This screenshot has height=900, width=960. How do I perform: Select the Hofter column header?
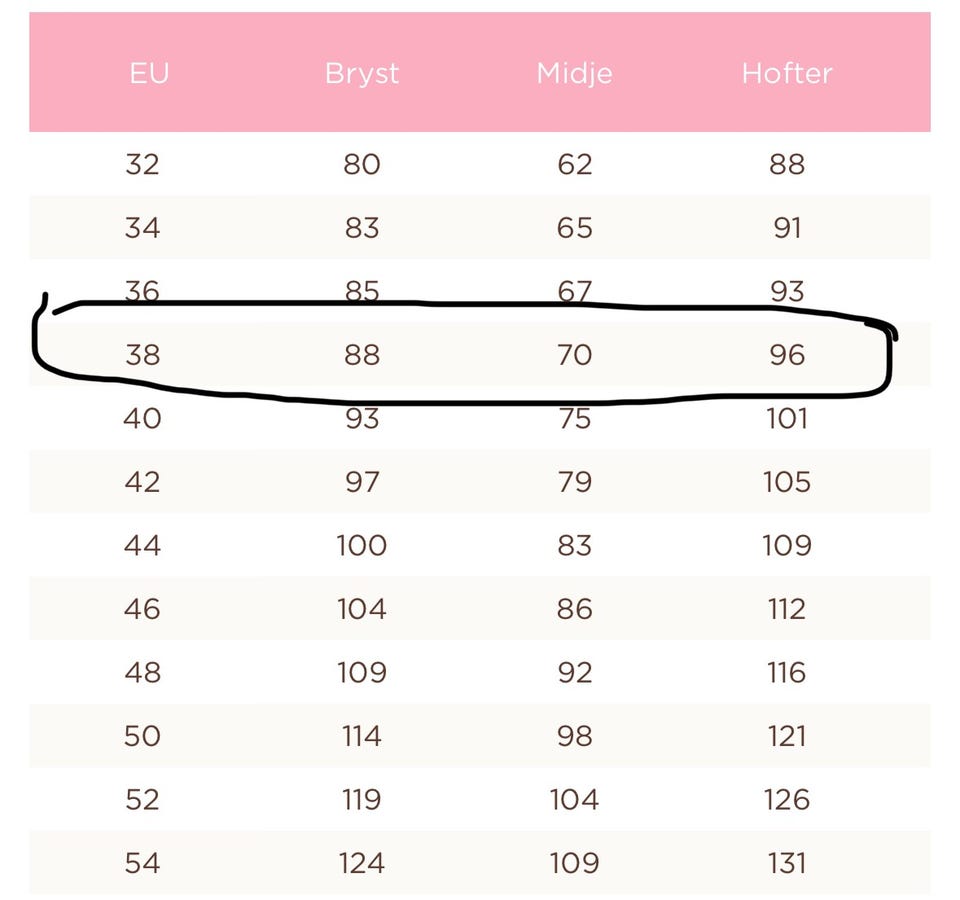click(x=787, y=73)
